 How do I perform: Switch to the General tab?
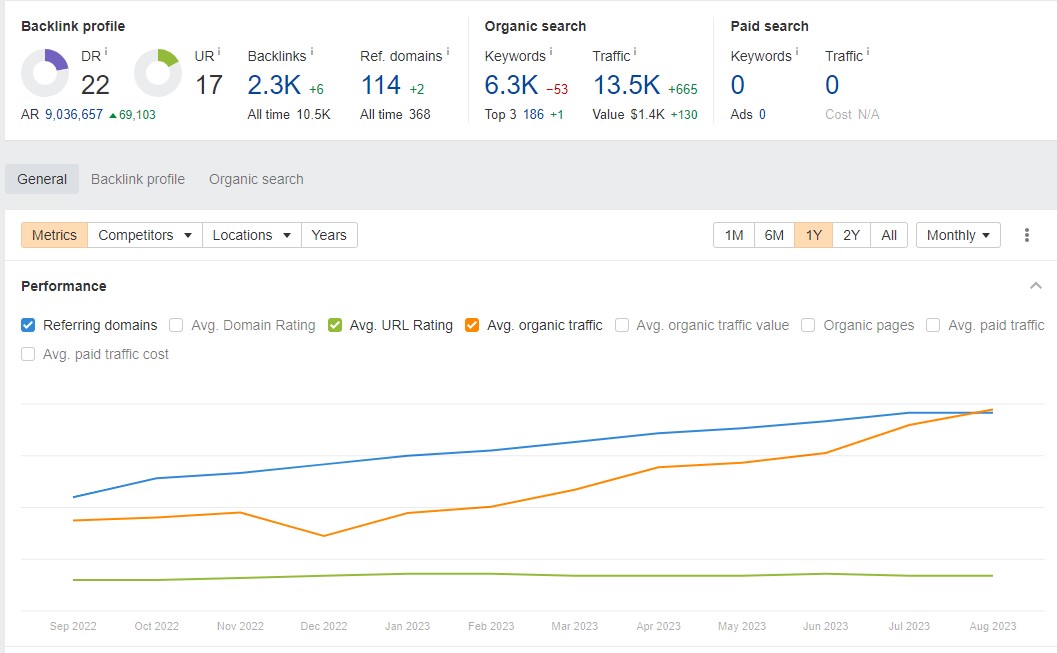tap(42, 179)
